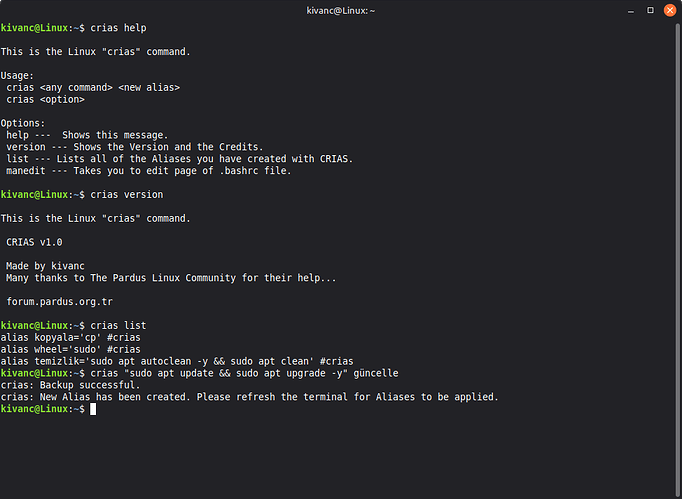Click the word güncelle in the command

pos(372,373)
